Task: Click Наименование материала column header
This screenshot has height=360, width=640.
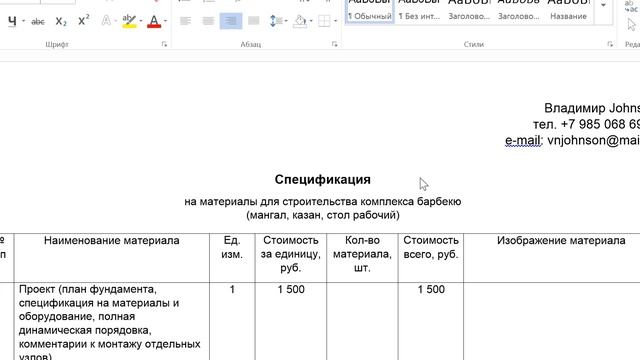Action: point(111,240)
